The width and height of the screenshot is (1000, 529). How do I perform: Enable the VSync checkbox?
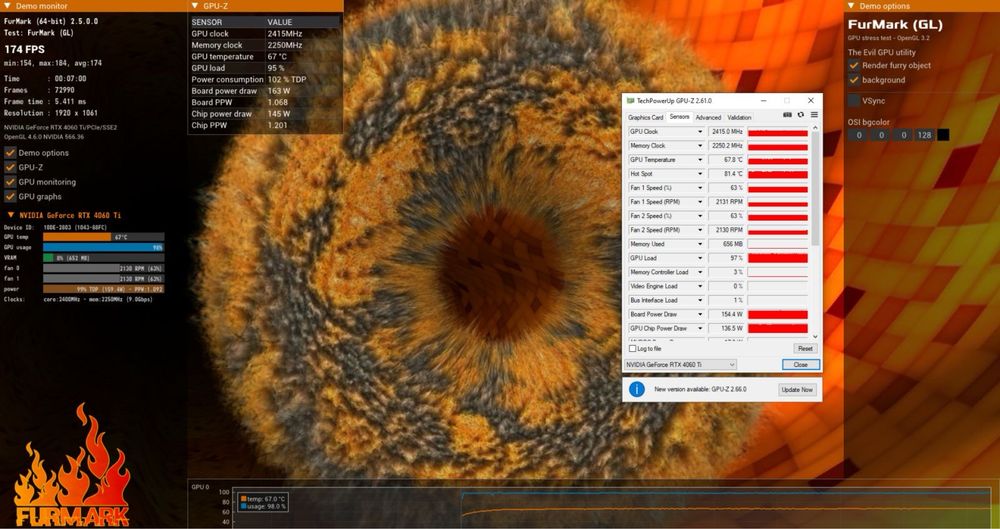pyautogui.click(x=854, y=100)
